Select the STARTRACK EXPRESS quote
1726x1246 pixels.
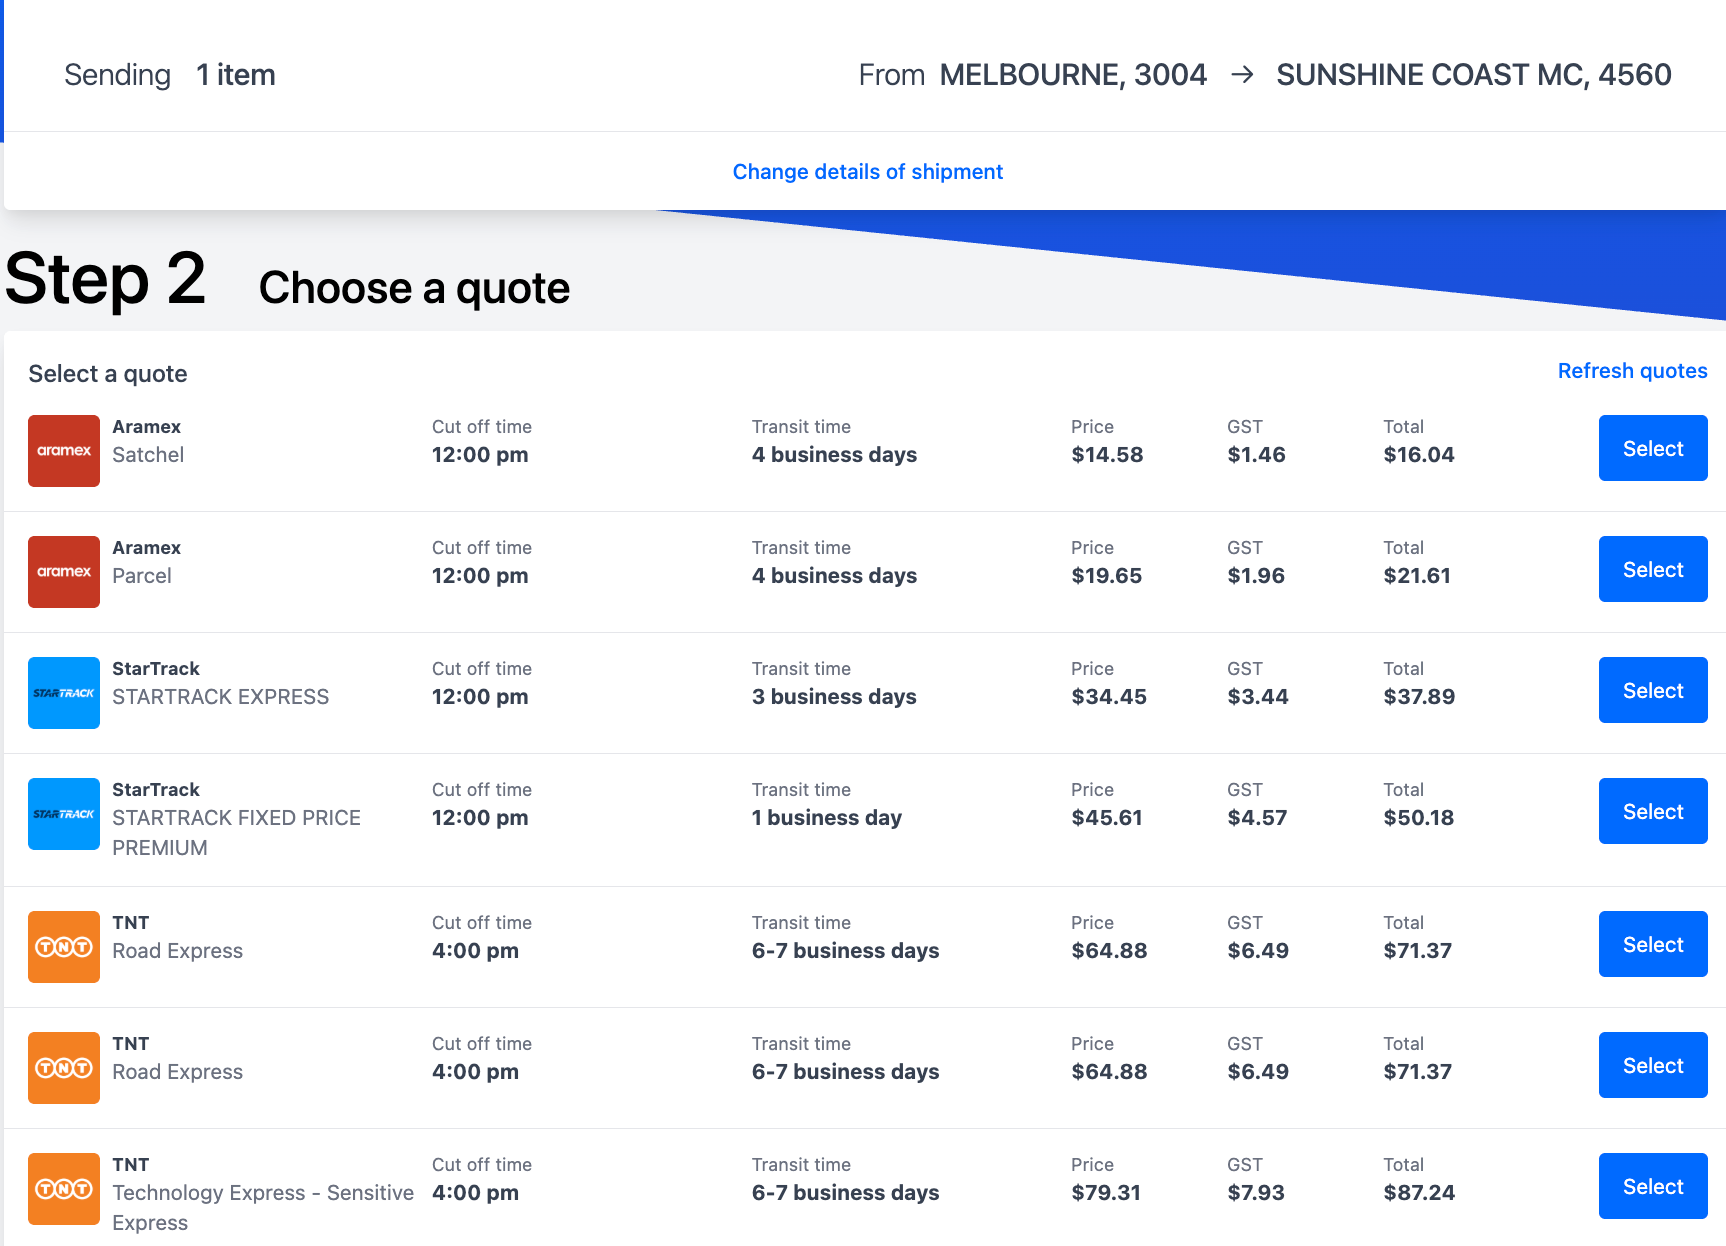coord(1653,690)
